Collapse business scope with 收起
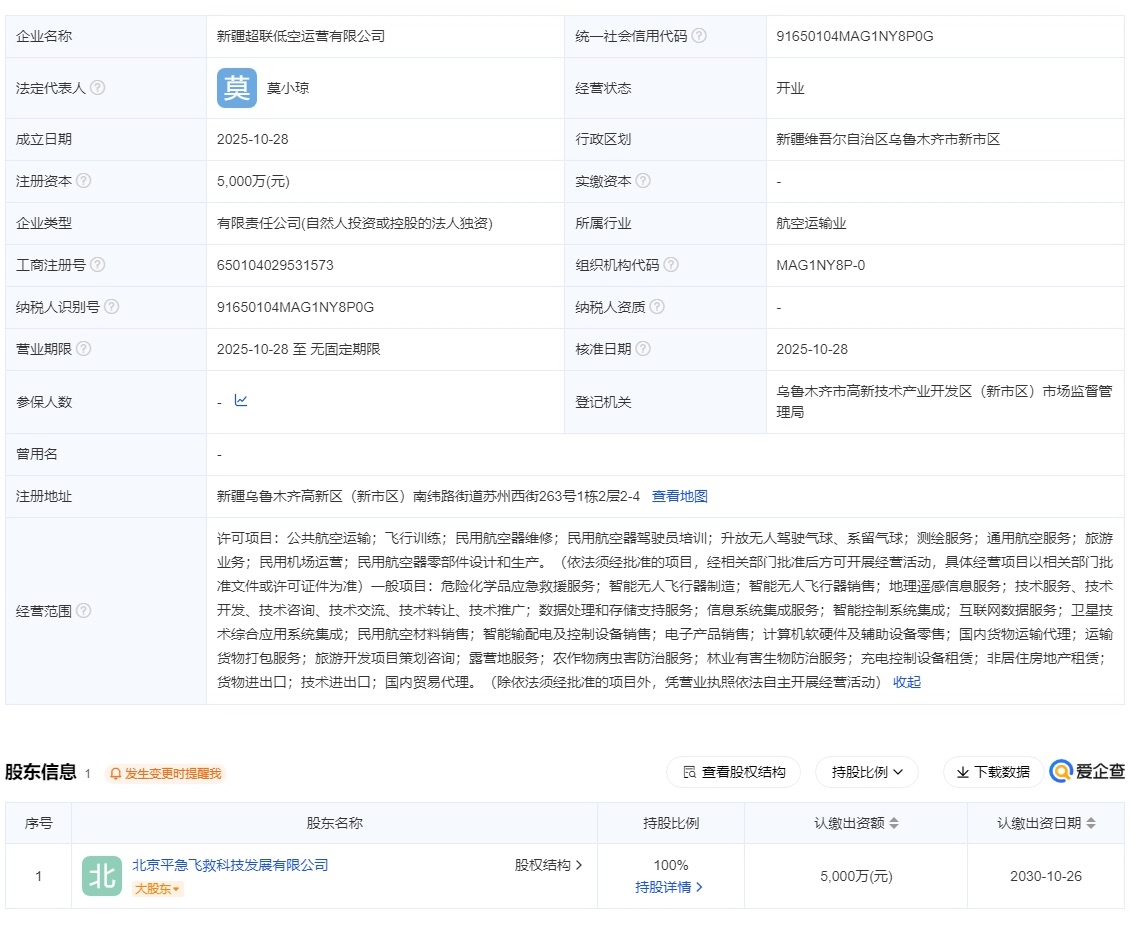The width and height of the screenshot is (1141, 943). (905, 682)
